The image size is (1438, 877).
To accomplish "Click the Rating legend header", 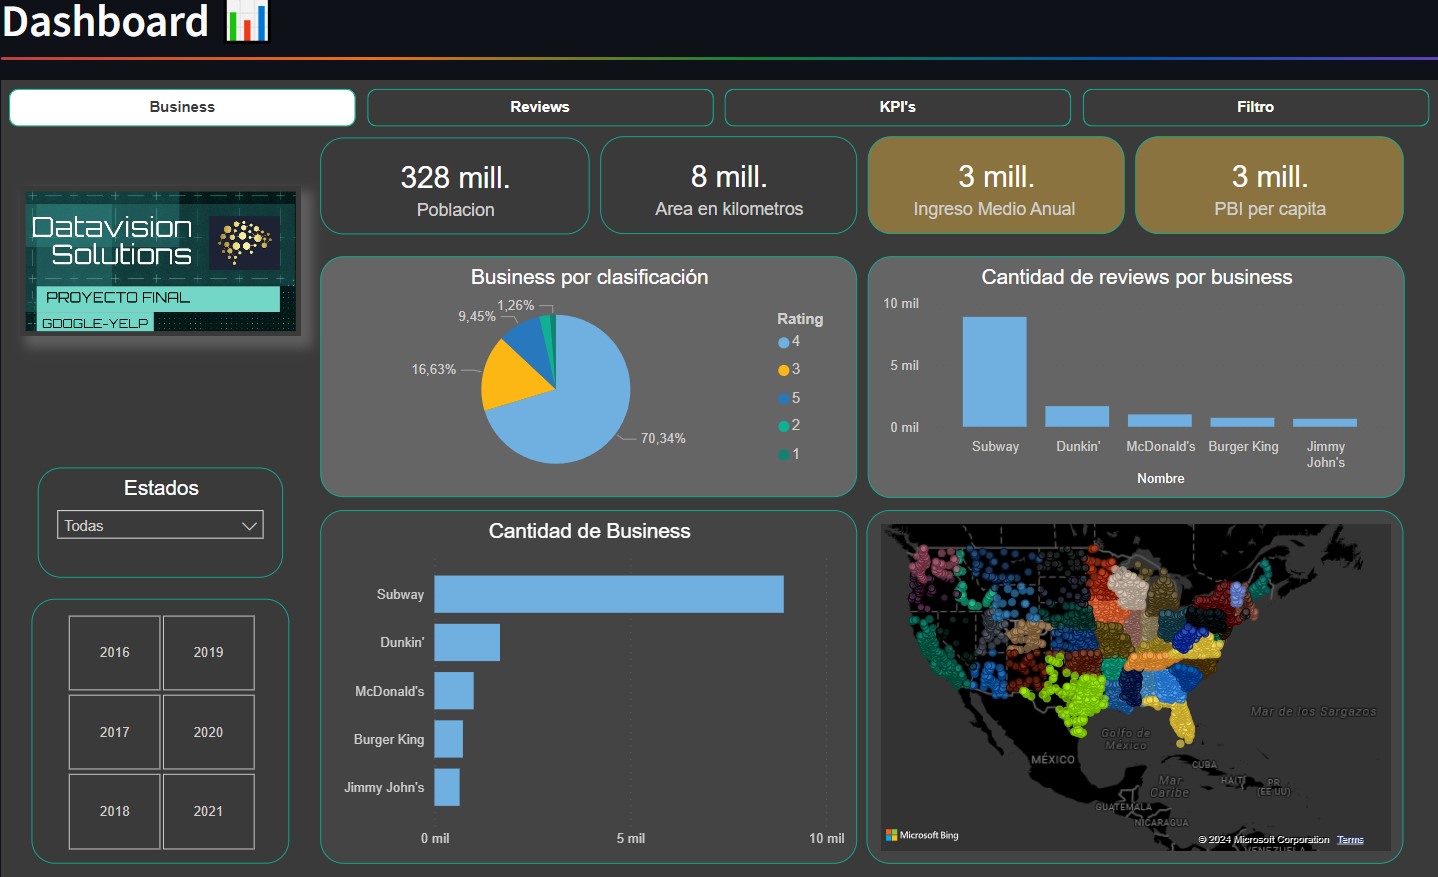I will point(800,319).
